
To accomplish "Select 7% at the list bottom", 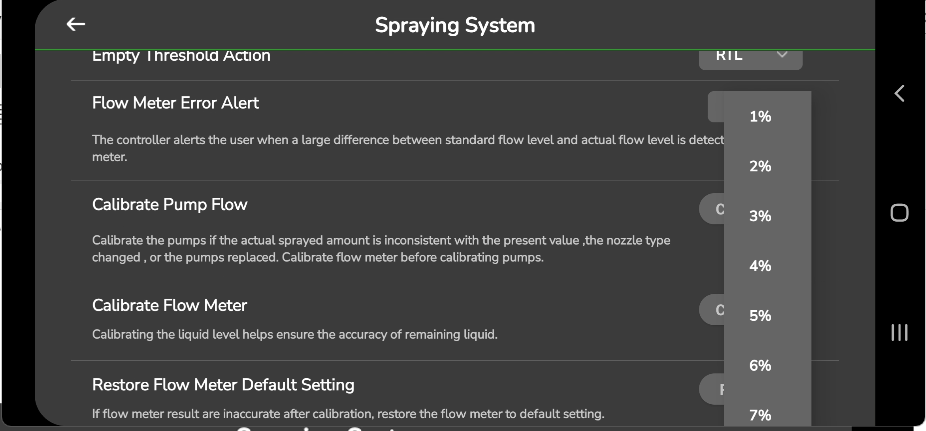I will [760, 415].
